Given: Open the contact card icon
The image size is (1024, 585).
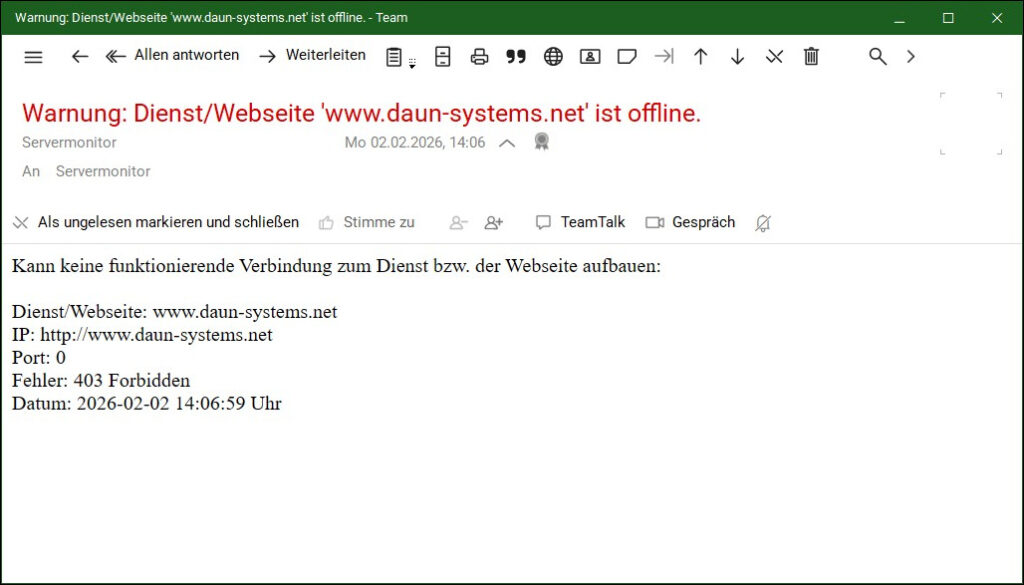Looking at the screenshot, I should tap(590, 56).
